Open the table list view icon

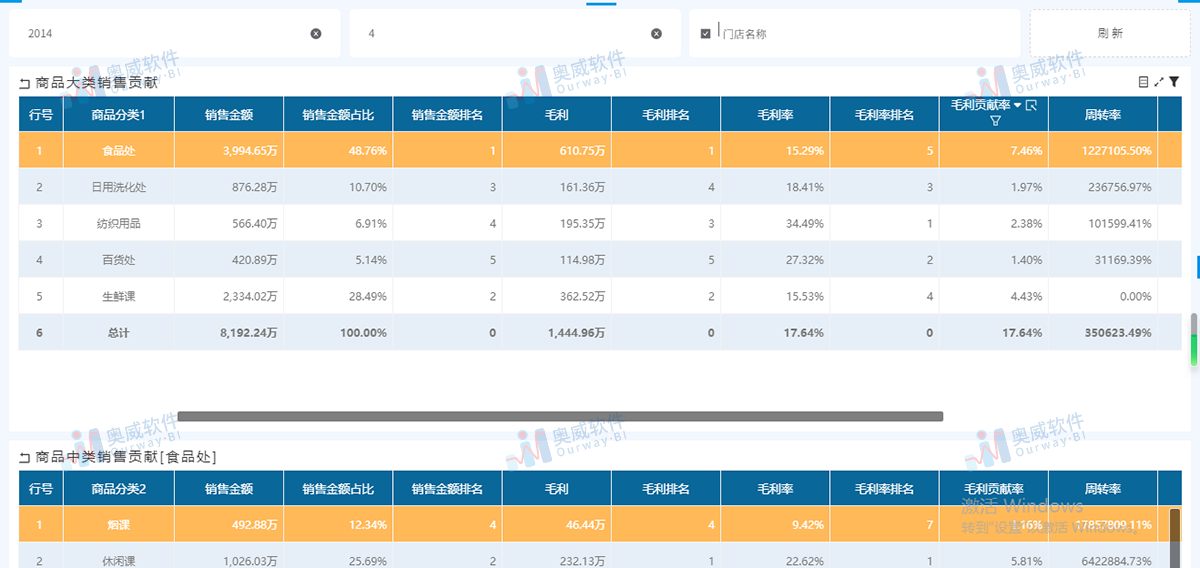pos(1144,82)
